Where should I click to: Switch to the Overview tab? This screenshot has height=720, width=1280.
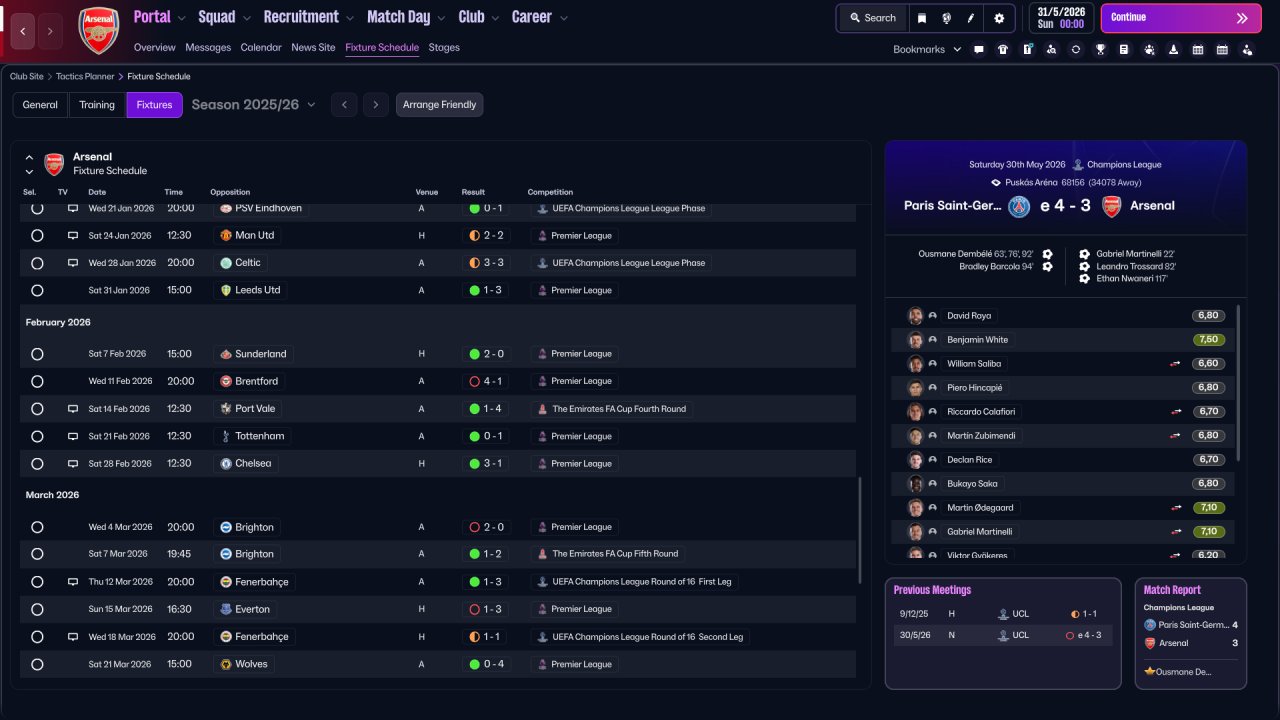pos(154,47)
